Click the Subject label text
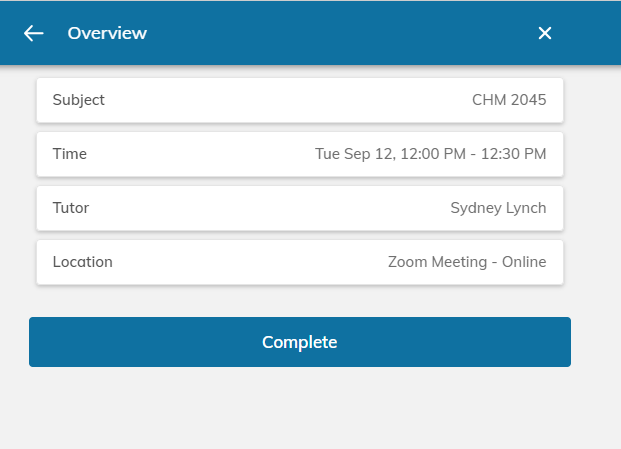 tap(78, 100)
